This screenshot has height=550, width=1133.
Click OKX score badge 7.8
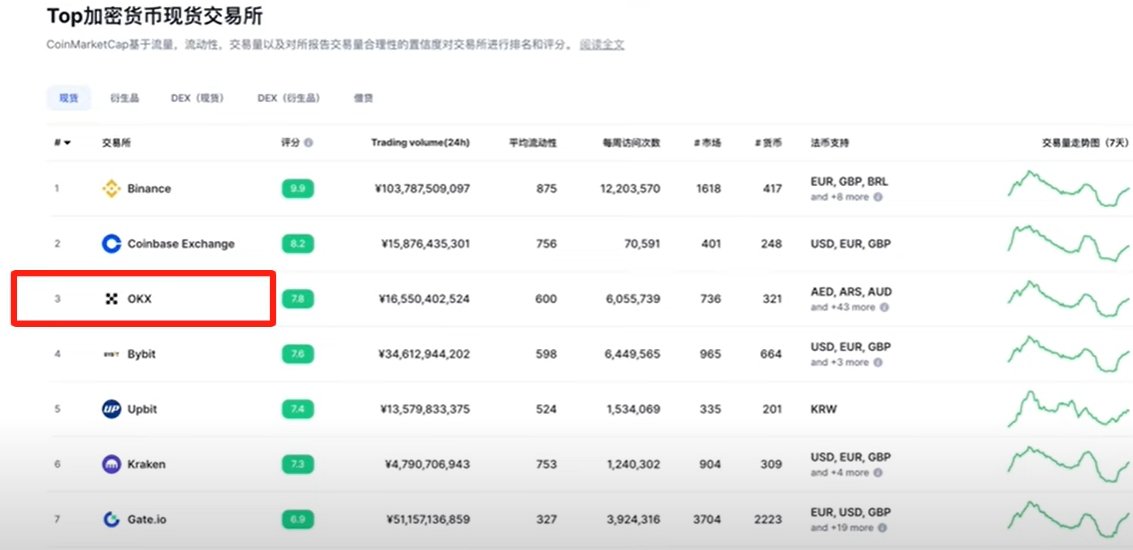pyautogui.click(x=298, y=298)
